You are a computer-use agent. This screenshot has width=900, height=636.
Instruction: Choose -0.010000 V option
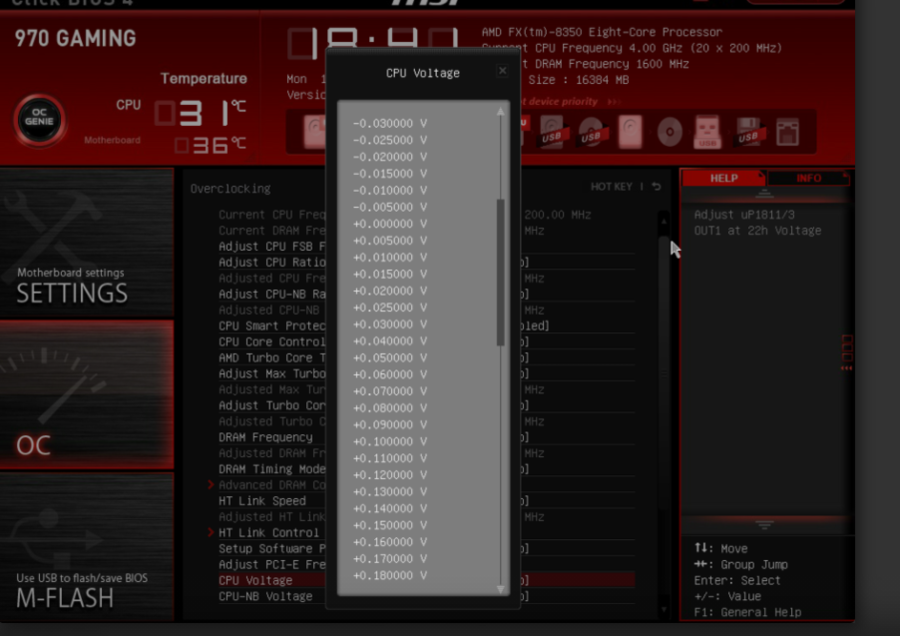pyautogui.click(x=390, y=191)
